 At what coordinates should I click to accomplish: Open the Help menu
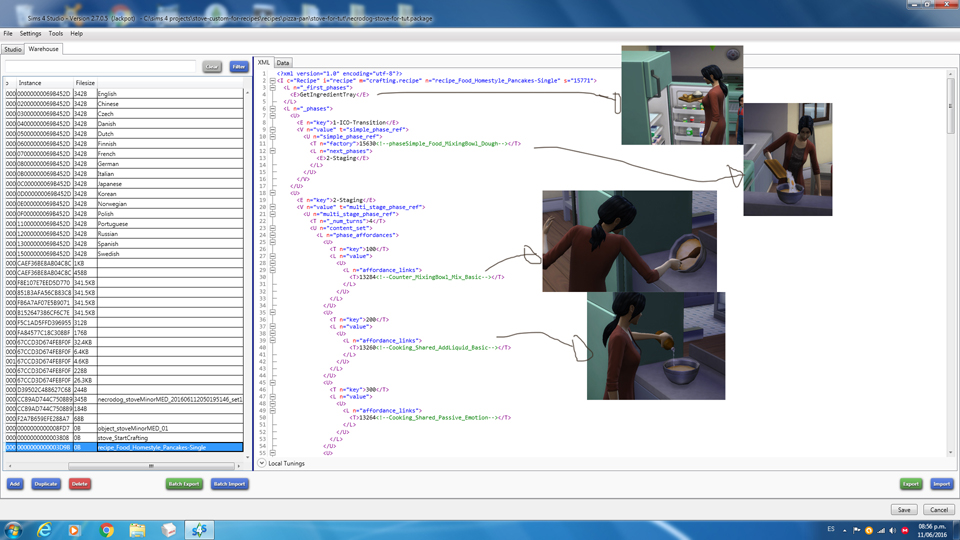pyautogui.click(x=77, y=34)
